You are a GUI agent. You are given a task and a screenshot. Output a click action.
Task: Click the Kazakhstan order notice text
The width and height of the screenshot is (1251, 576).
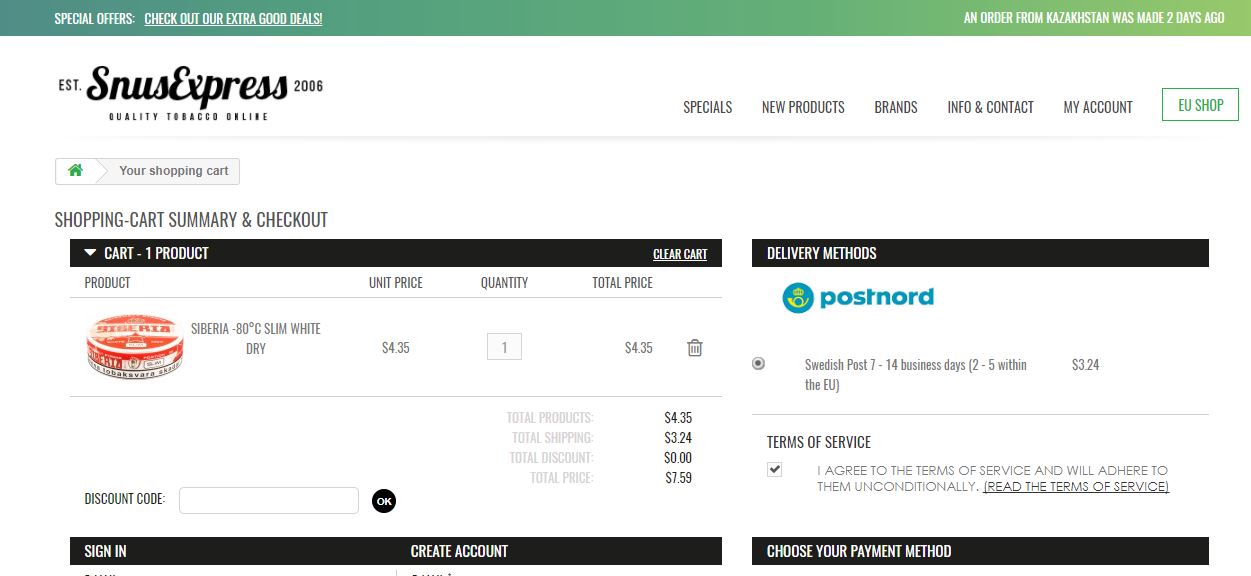point(1094,18)
